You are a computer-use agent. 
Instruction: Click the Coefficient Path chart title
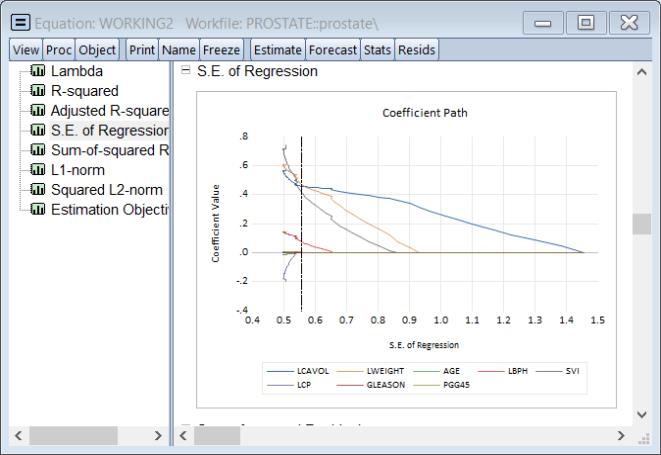(x=424, y=113)
